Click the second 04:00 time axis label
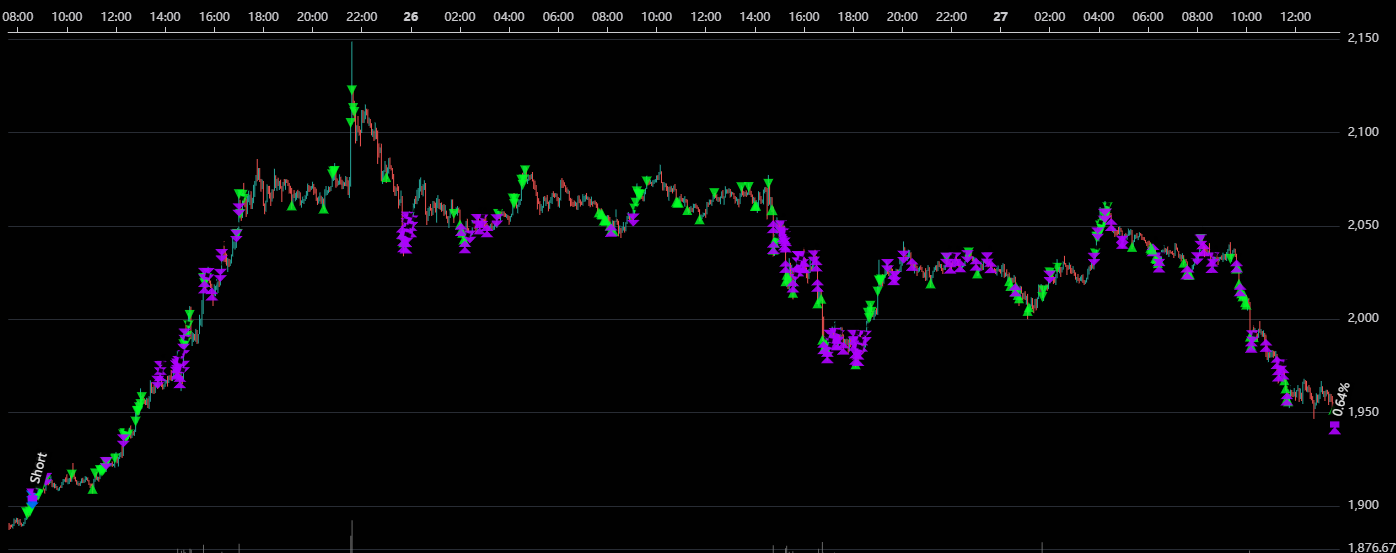The image size is (1396, 553). (1098, 17)
